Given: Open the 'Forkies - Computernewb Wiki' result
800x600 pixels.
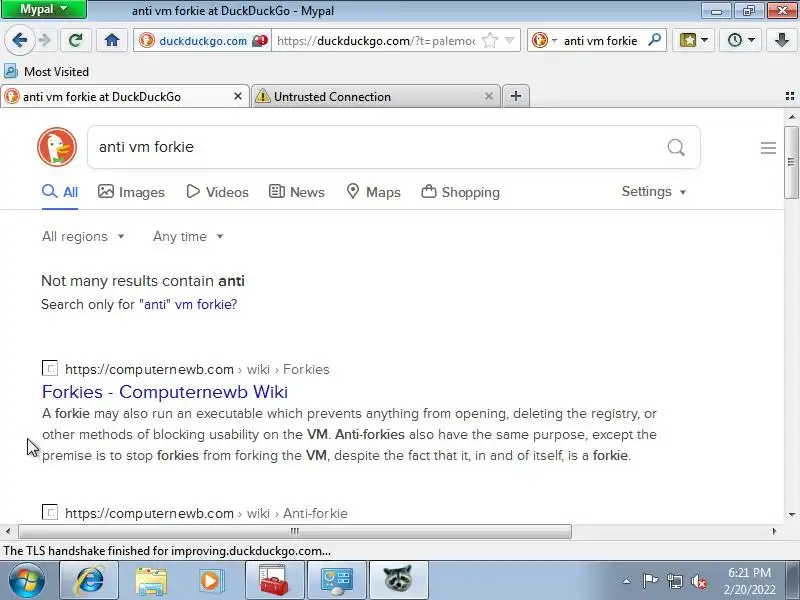Looking at the screenshot, I should (165, 392).
